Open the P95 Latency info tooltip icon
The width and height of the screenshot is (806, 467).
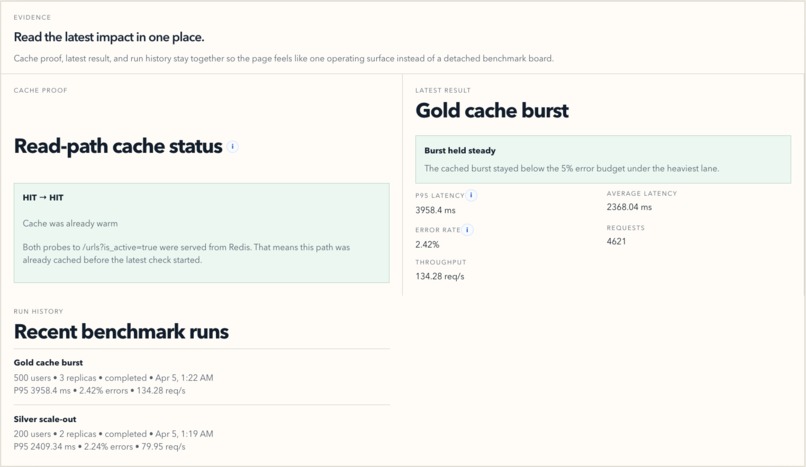pyautogui.click(x=471, y=195)
